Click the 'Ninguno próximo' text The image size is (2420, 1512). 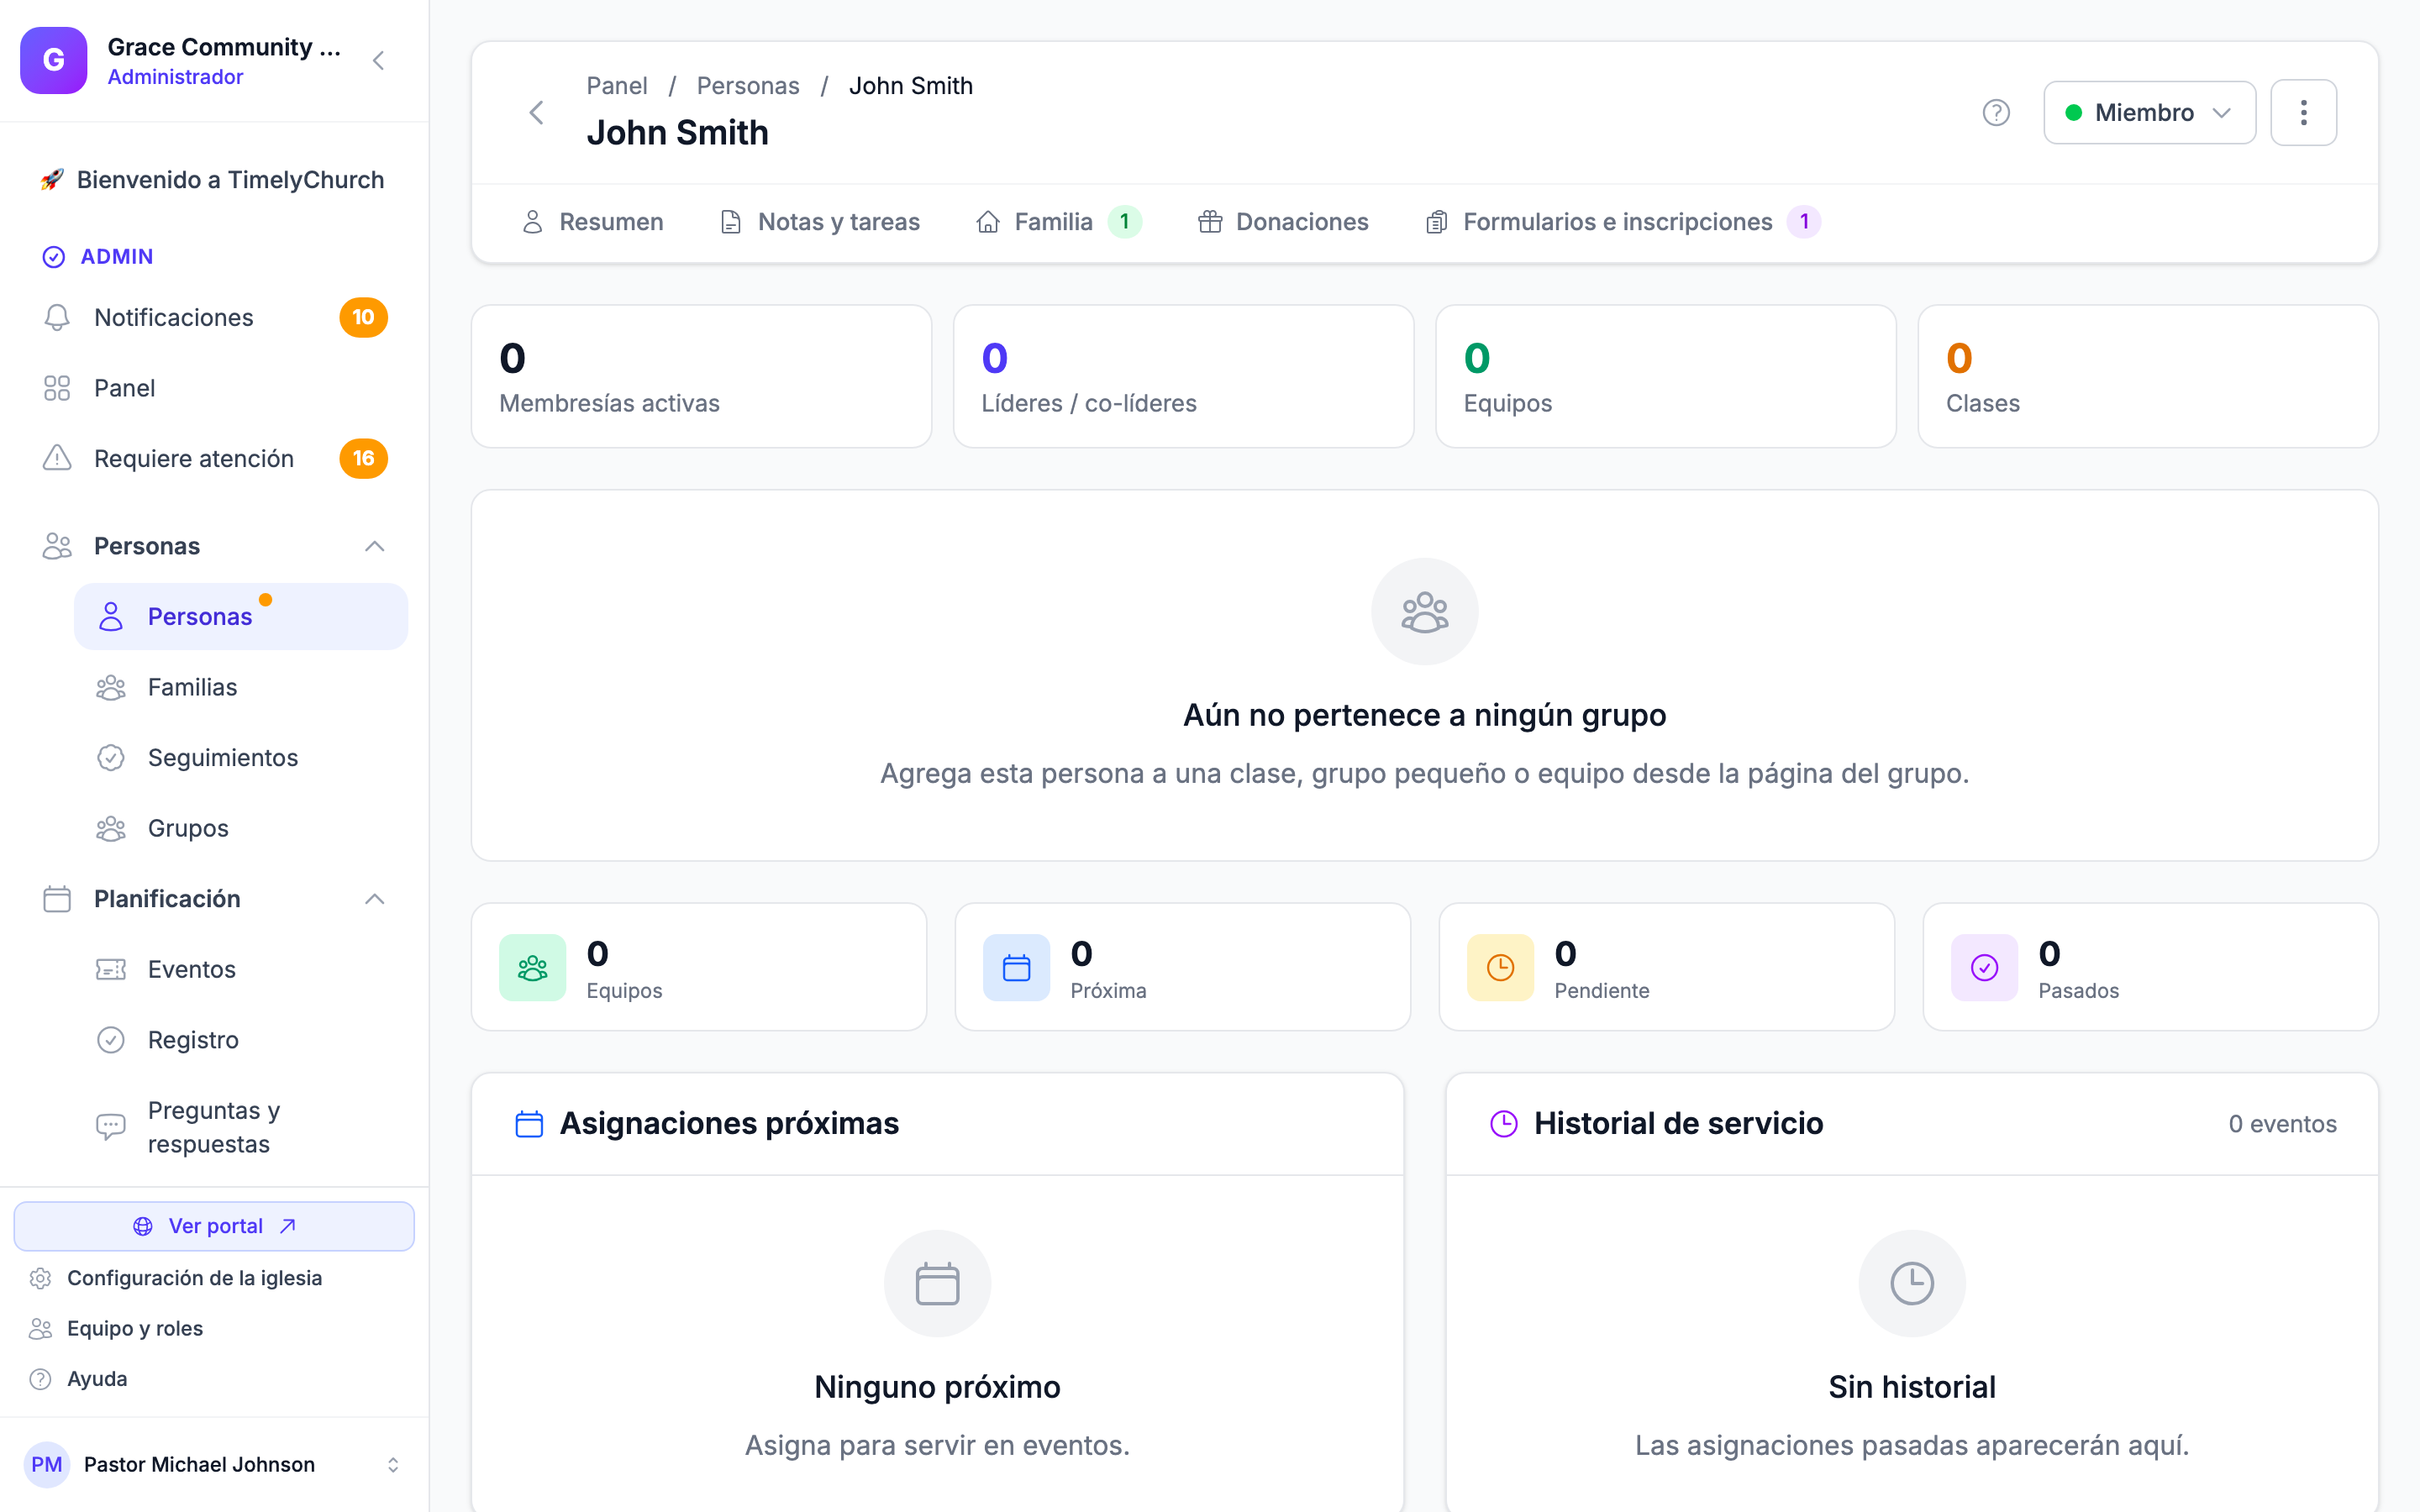pos(937,1387)
